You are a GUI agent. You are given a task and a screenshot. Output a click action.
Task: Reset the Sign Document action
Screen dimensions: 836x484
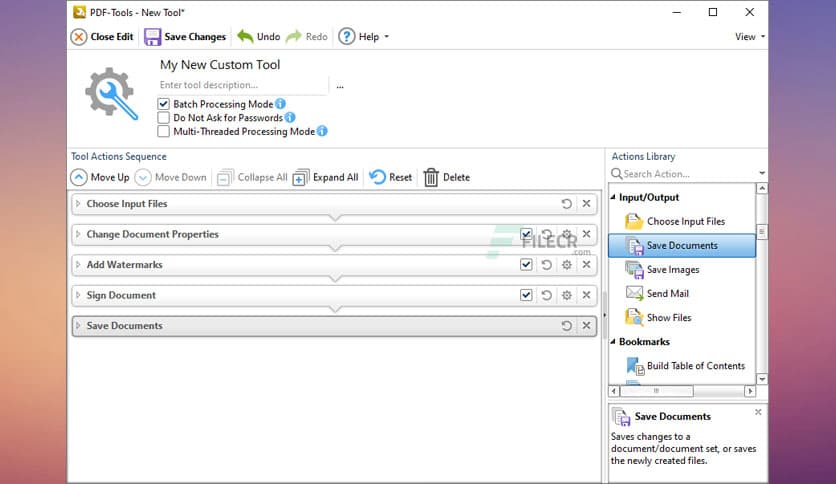pyautogui.click(x=546, y=295)
